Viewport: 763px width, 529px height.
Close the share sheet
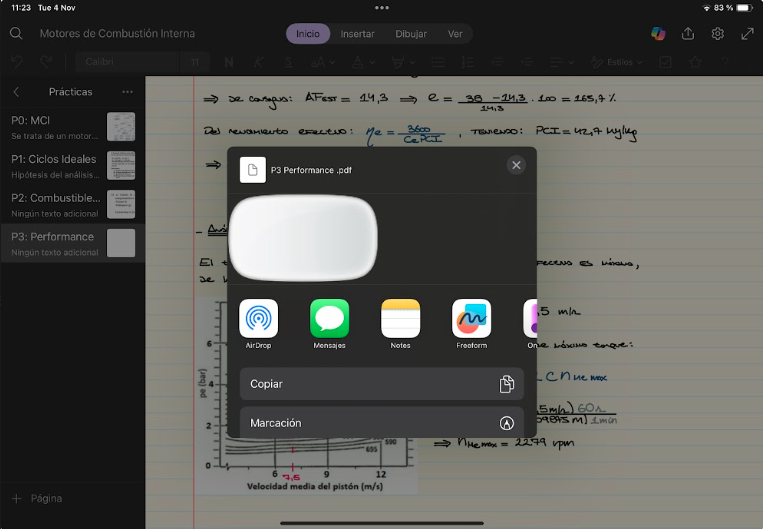[x=516, y=165]
